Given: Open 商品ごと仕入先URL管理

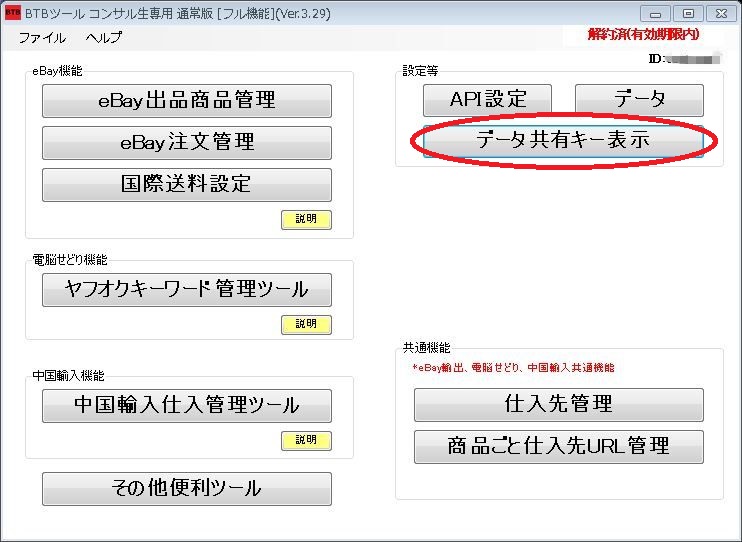Looking at the screenshot, I should (559, 446).
